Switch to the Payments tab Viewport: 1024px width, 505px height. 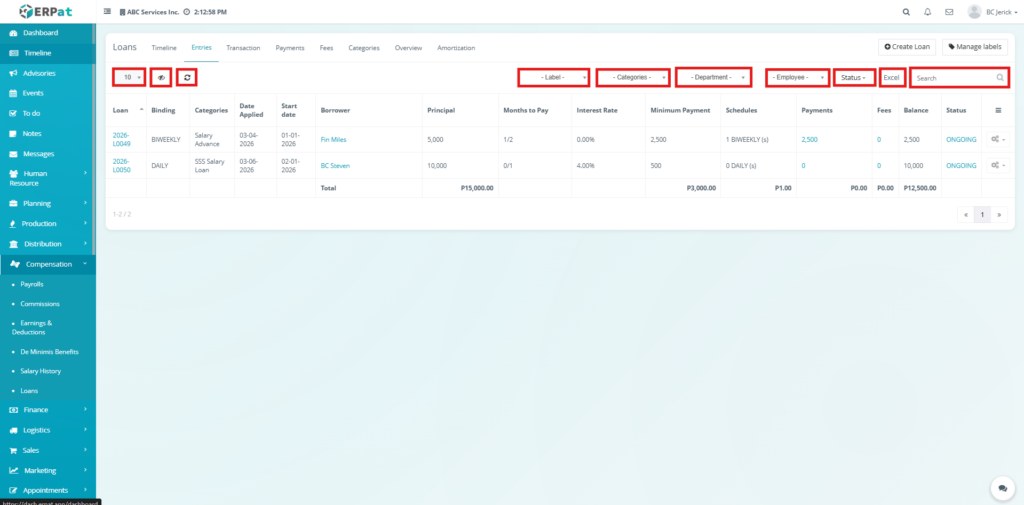click(x=290, y=48)
